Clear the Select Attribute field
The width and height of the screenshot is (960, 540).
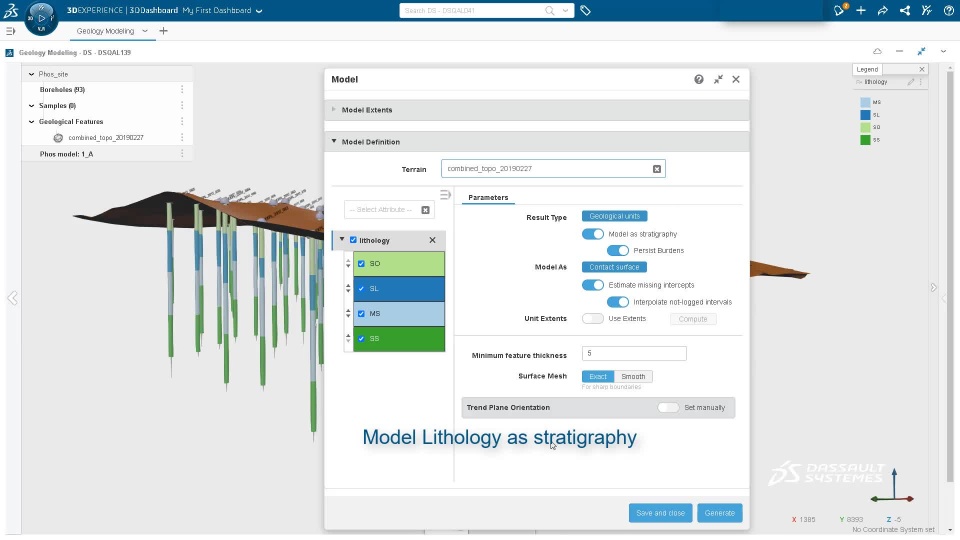point(426,210)
